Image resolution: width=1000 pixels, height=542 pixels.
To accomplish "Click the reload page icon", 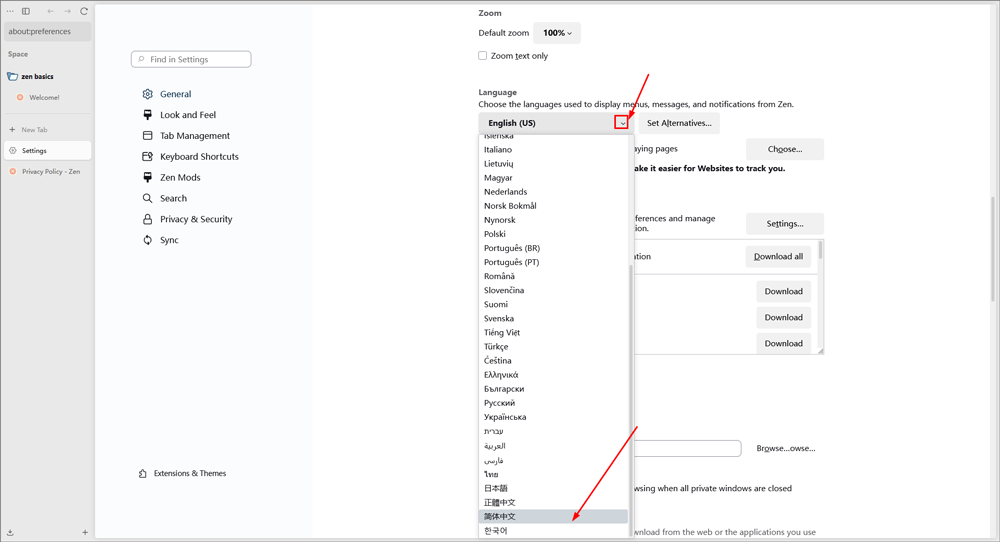I will click(84, 11).
